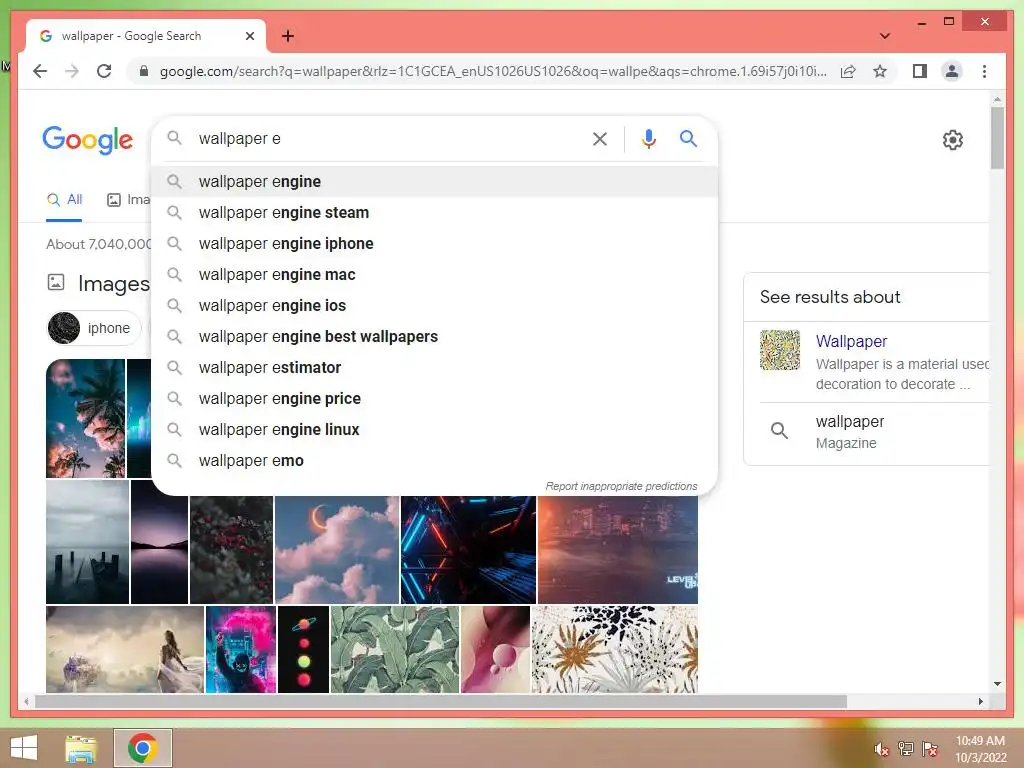The image size is (1024, 768).
Task: Click the vertical page scrollbar
Action: tap(997, 137)
